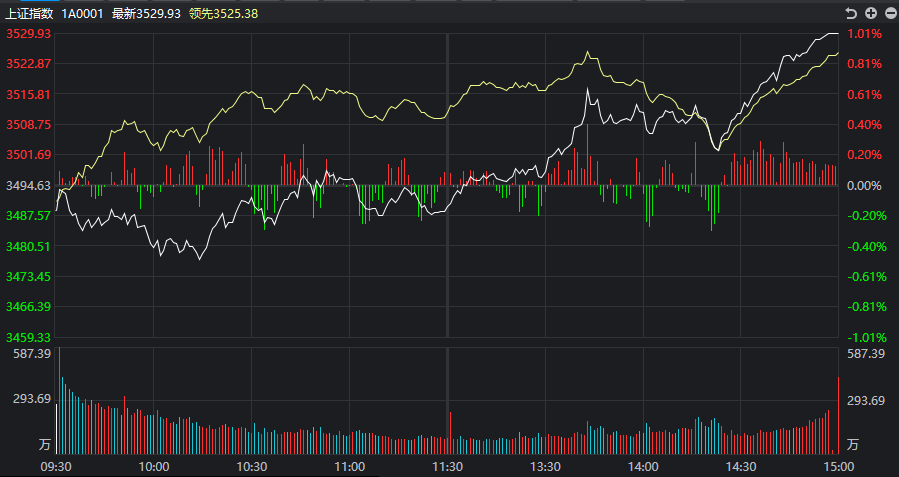Click the 10:00 time label
Viewport: 899px width, 477px height.
pos(154,467)
